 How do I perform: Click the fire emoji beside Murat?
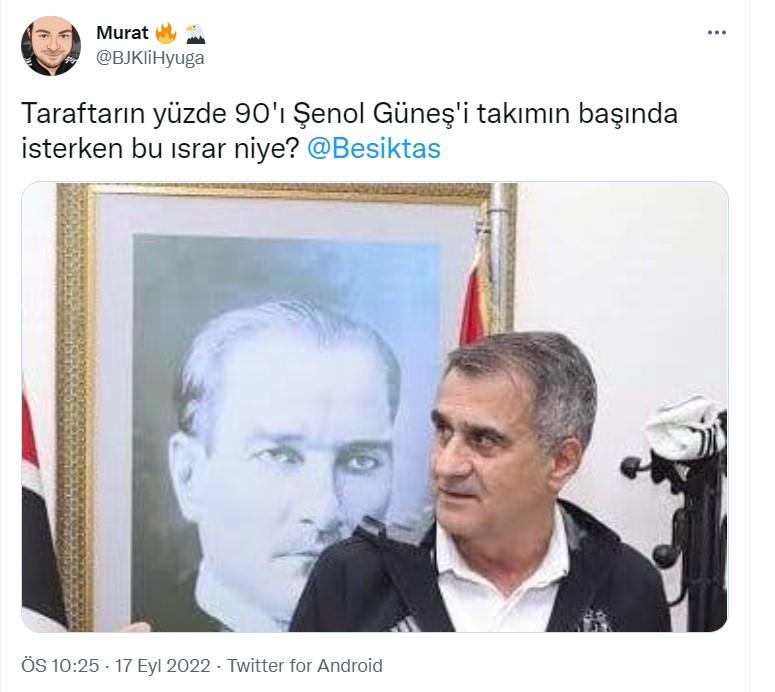[x=166, y=34]
